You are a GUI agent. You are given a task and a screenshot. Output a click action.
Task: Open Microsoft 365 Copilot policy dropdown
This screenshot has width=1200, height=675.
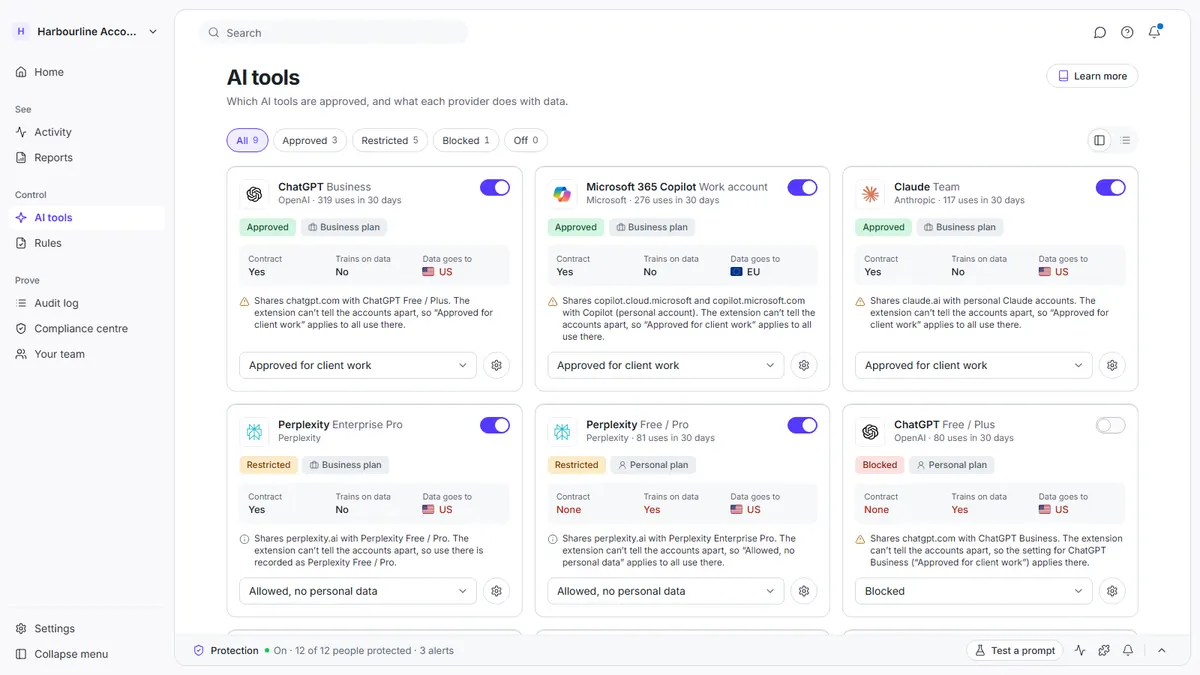tap(666, 365)
